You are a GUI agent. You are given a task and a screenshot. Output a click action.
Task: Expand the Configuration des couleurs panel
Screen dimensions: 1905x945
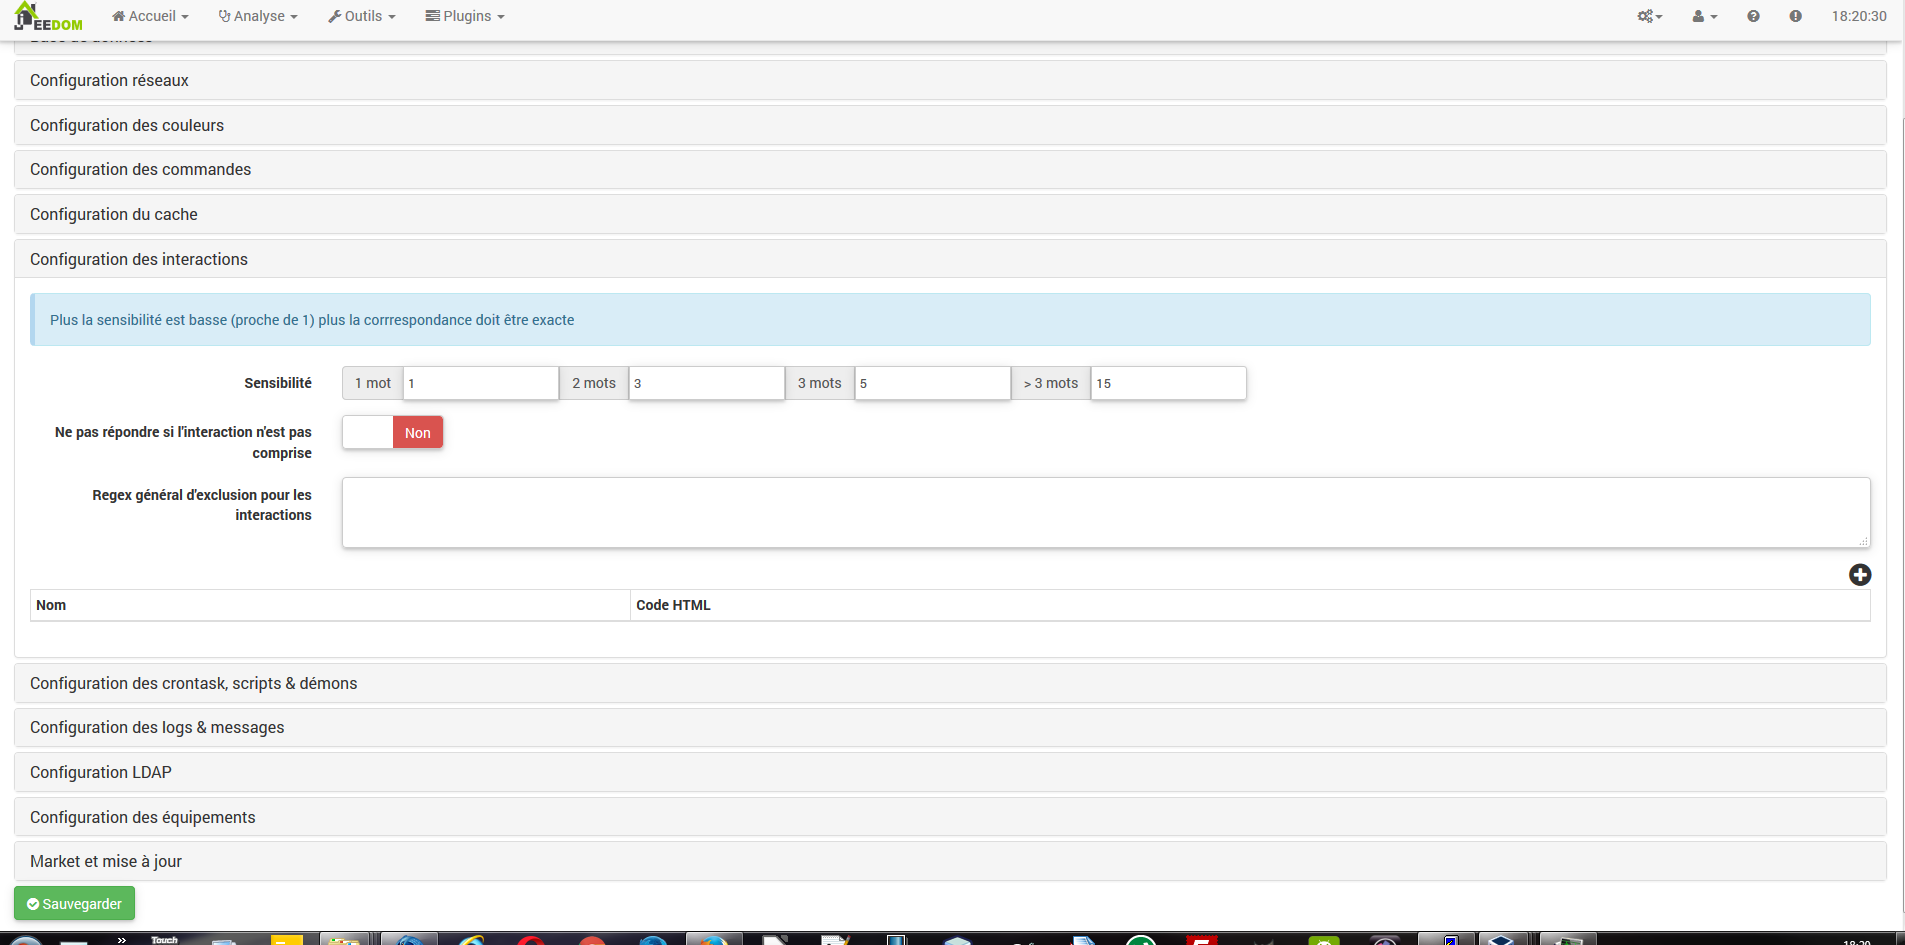pos(127,126)
